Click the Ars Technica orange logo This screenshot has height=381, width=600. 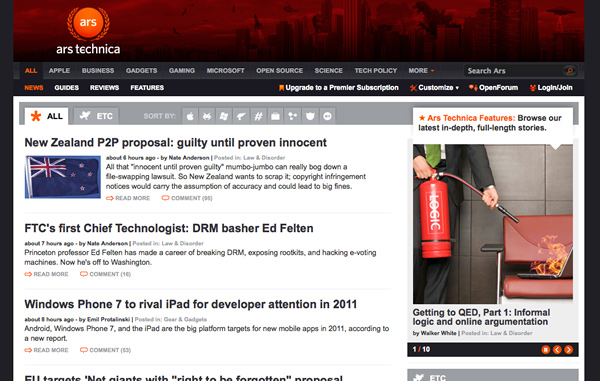pyautogui.click(x=88, y=23)
